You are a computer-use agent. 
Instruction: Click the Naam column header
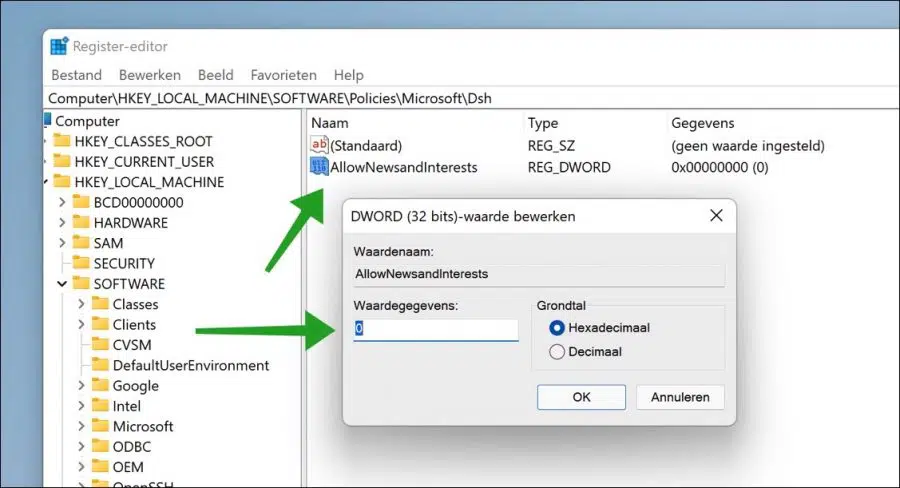click(x=329, y=123)
